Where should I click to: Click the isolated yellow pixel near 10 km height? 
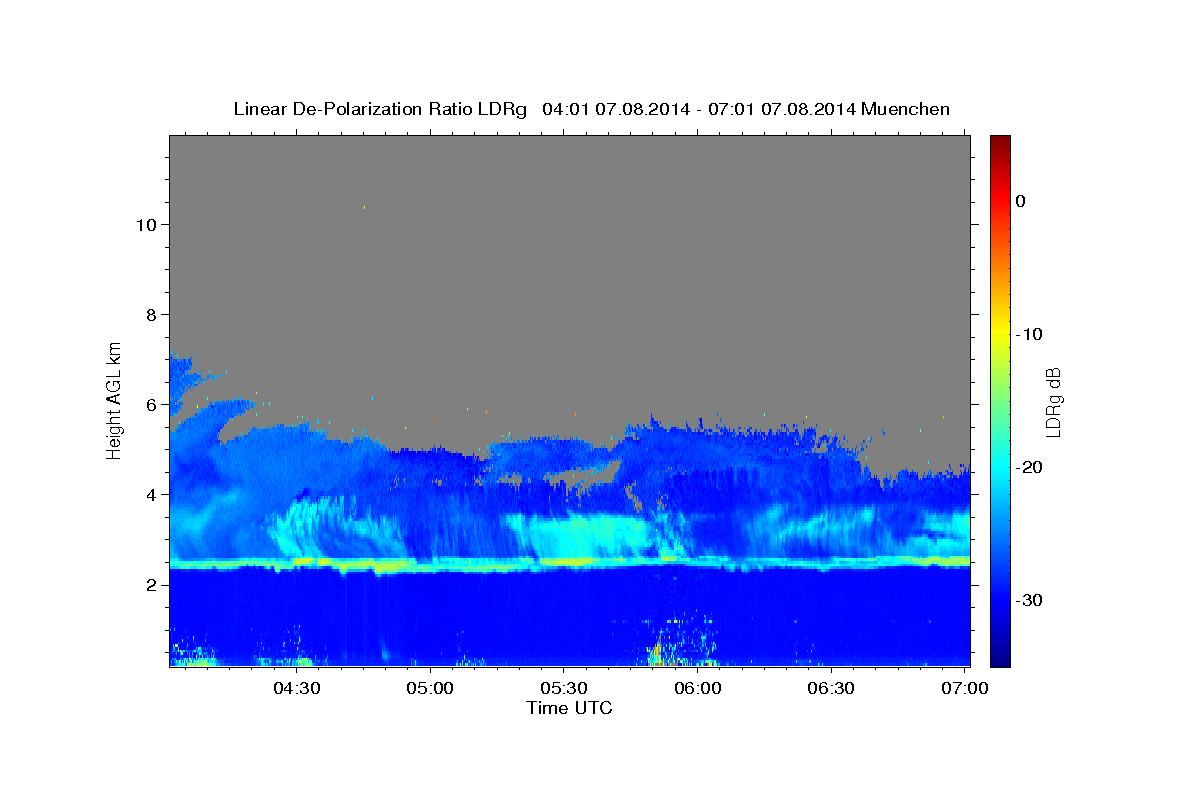pyautogui.click(x=364, y=207)
